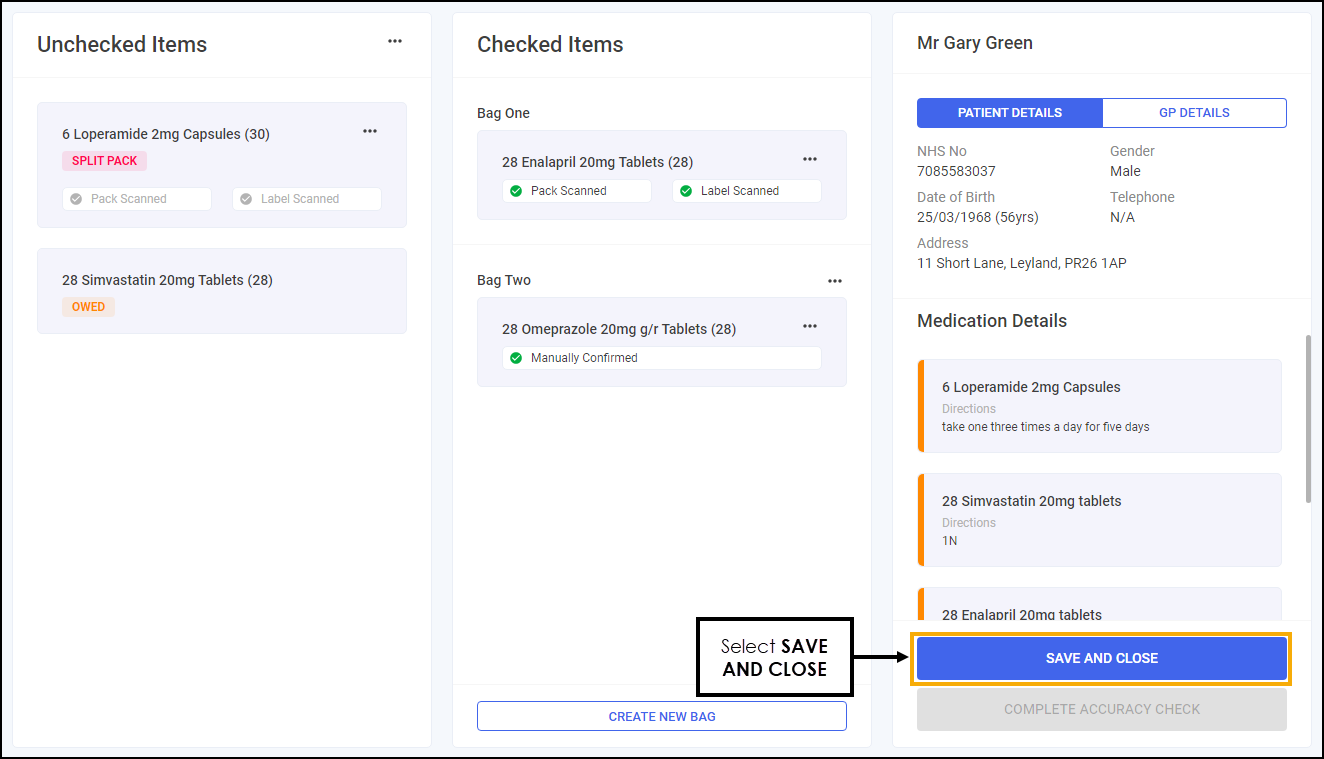The image size is (1324, 759).
Task: Toggle Pack Scanned for Loperamide
Action: coord(137,199)
